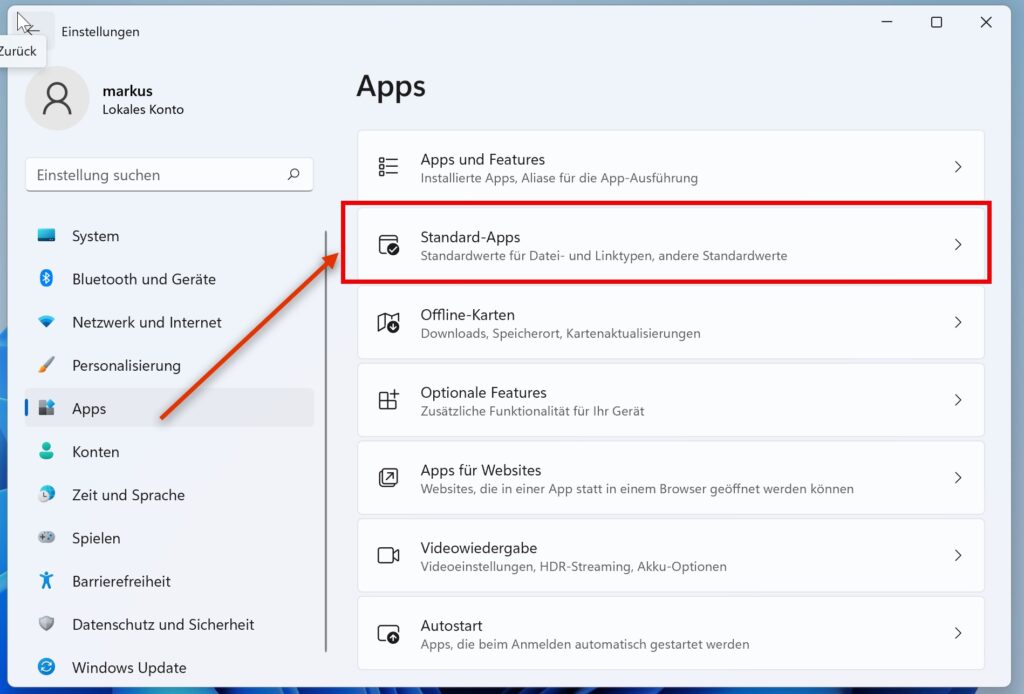Click the Apps und Features list icon
This screenshot has height=694, width=1024.
click(x=388, y=167)
